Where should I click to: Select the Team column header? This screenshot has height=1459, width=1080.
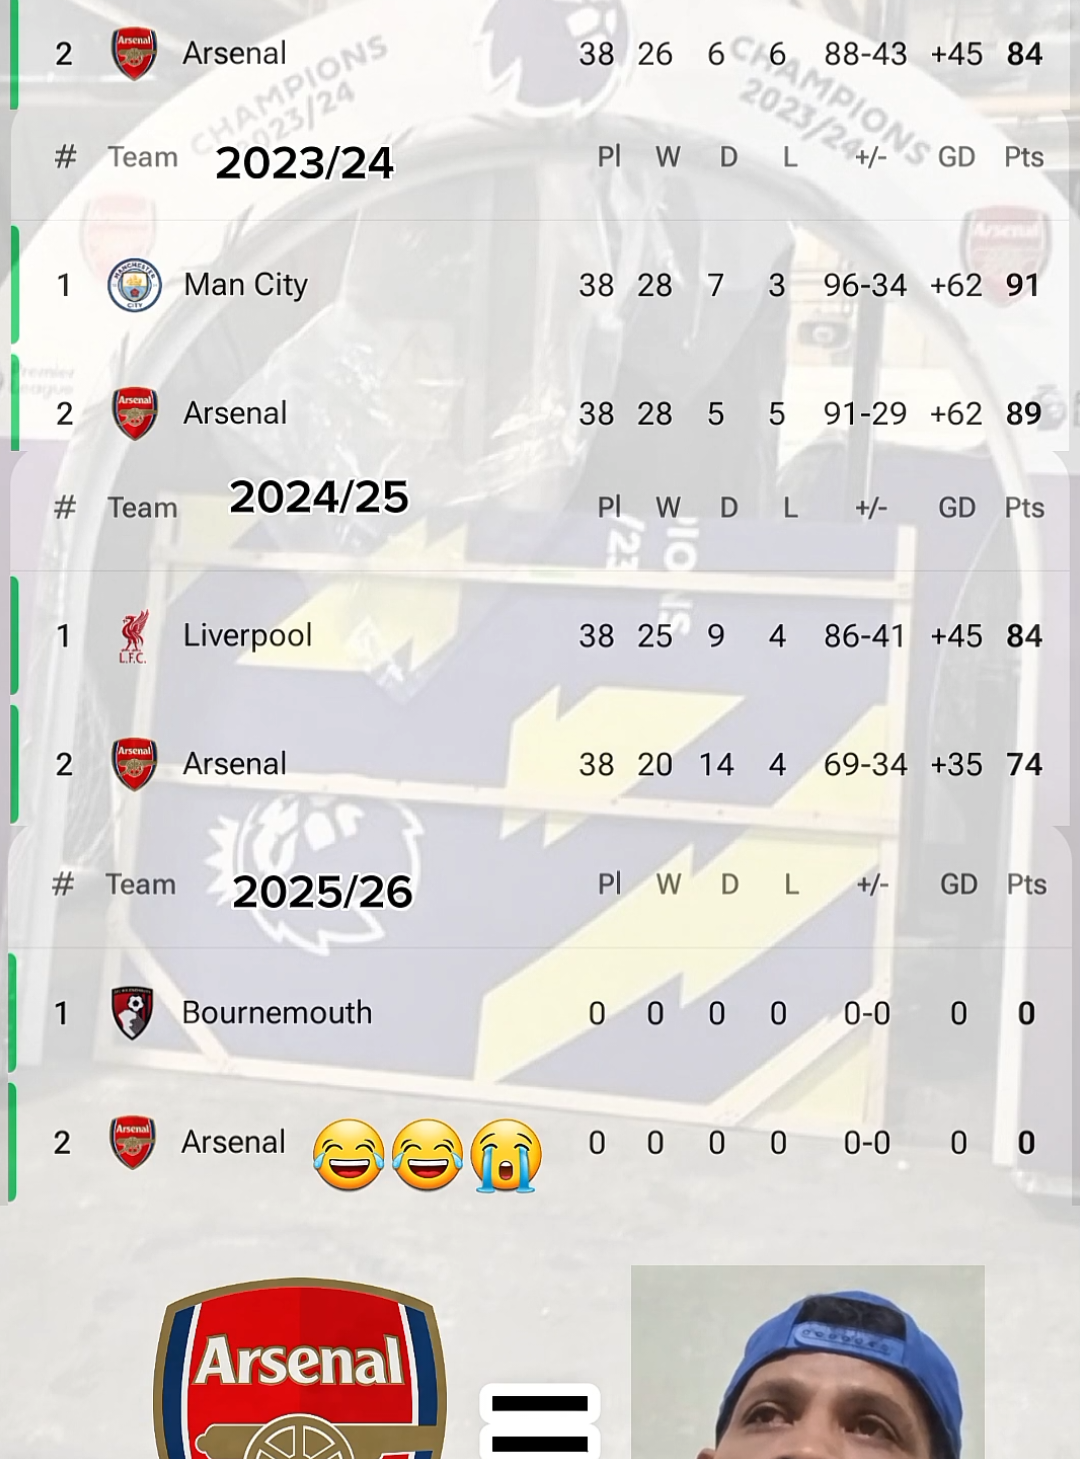click(x=142, y=156)
